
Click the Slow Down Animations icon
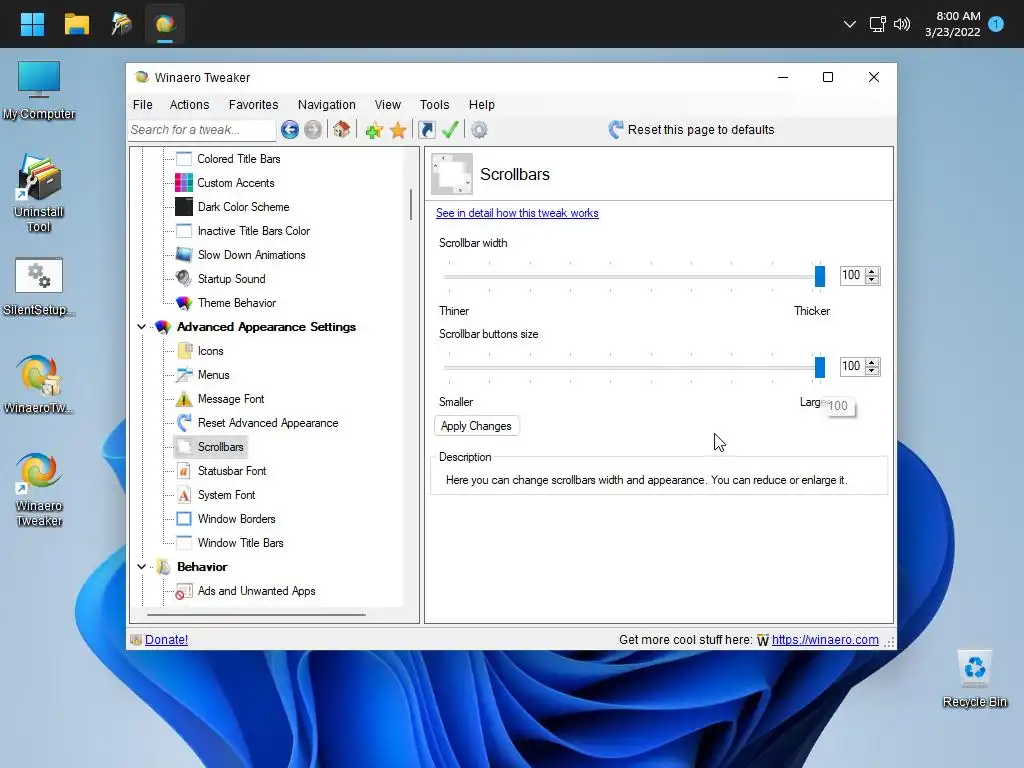point(184,255)
